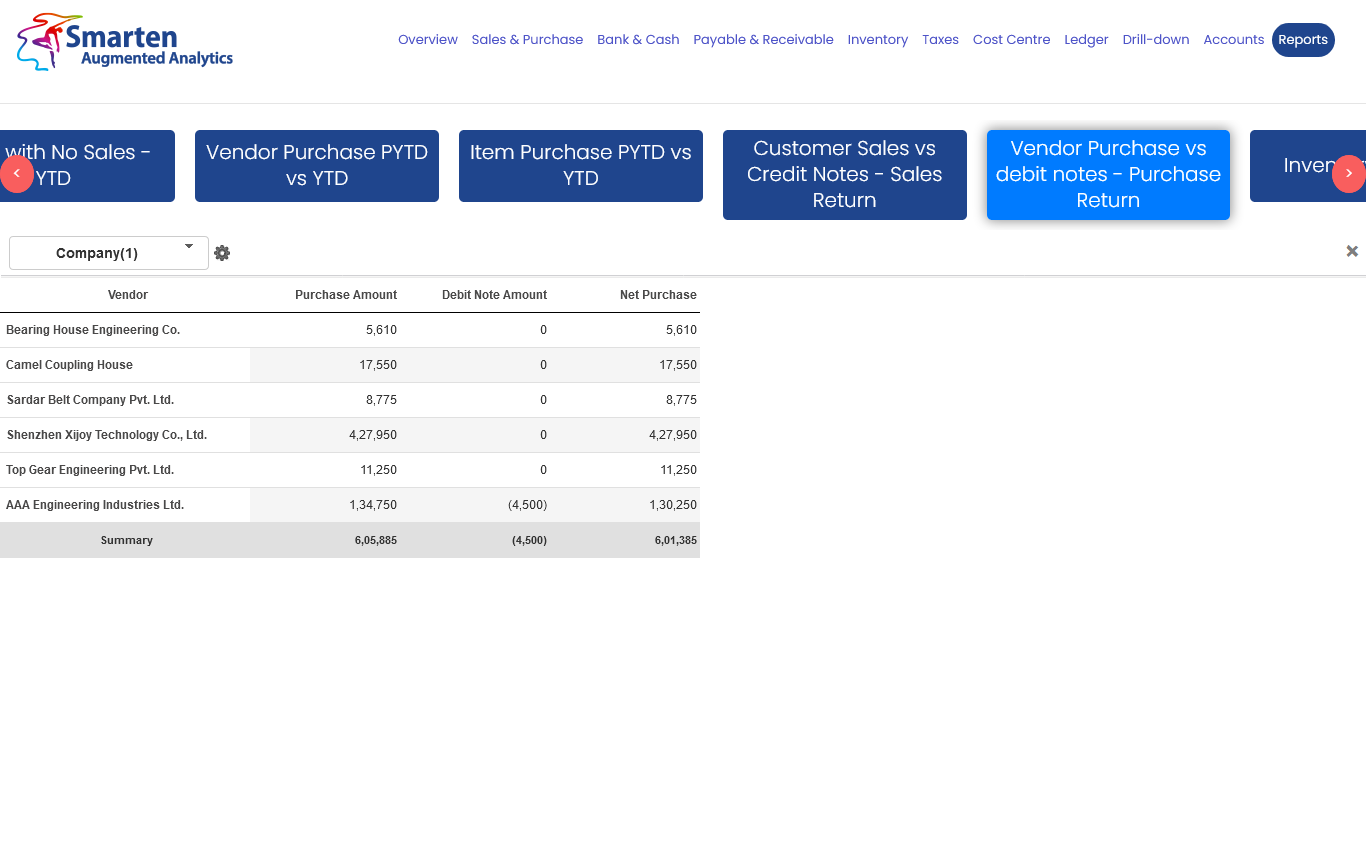Sort by Net Purchase column header

click(x=658, y=295)
